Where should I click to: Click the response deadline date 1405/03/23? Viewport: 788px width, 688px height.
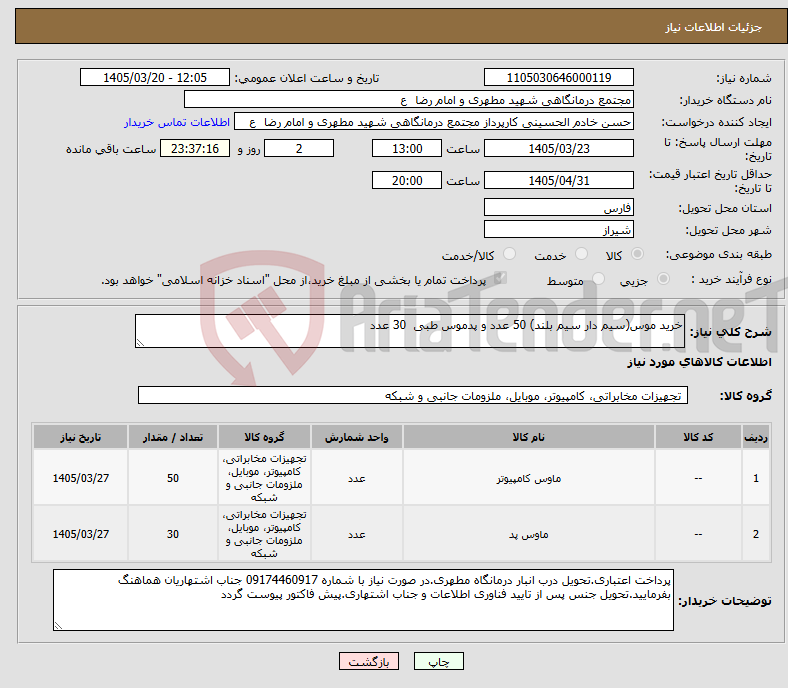pyautogui.click(x=558, y=148)
